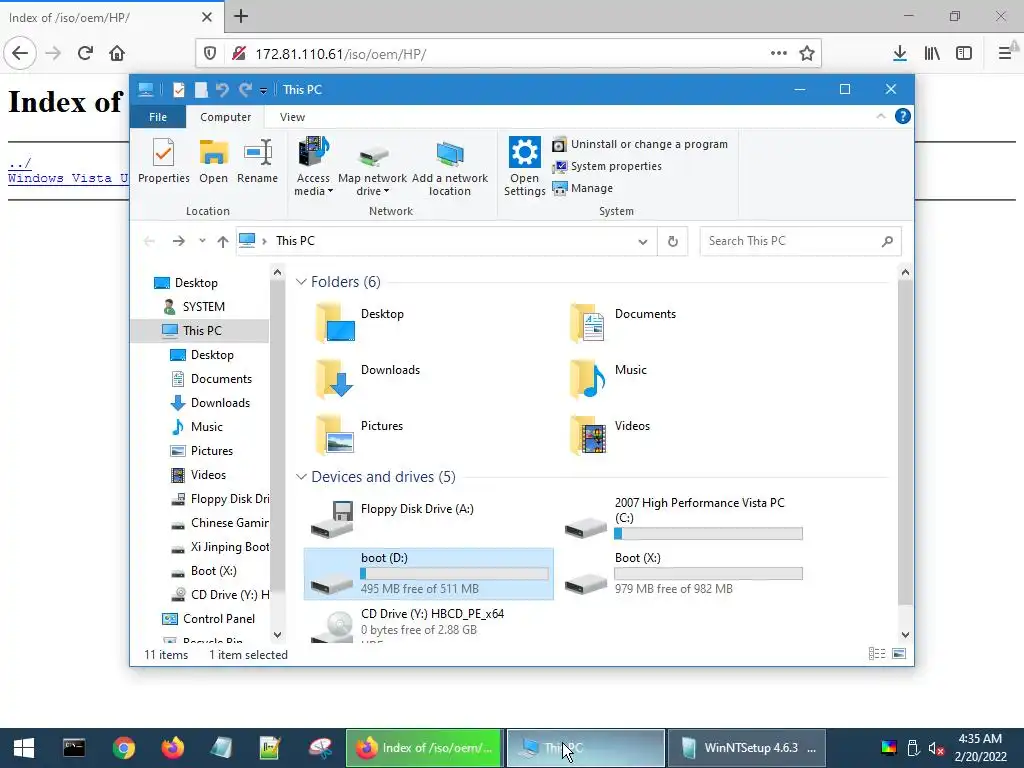Click the Chrome icon in taskbar

pos(123,748)
